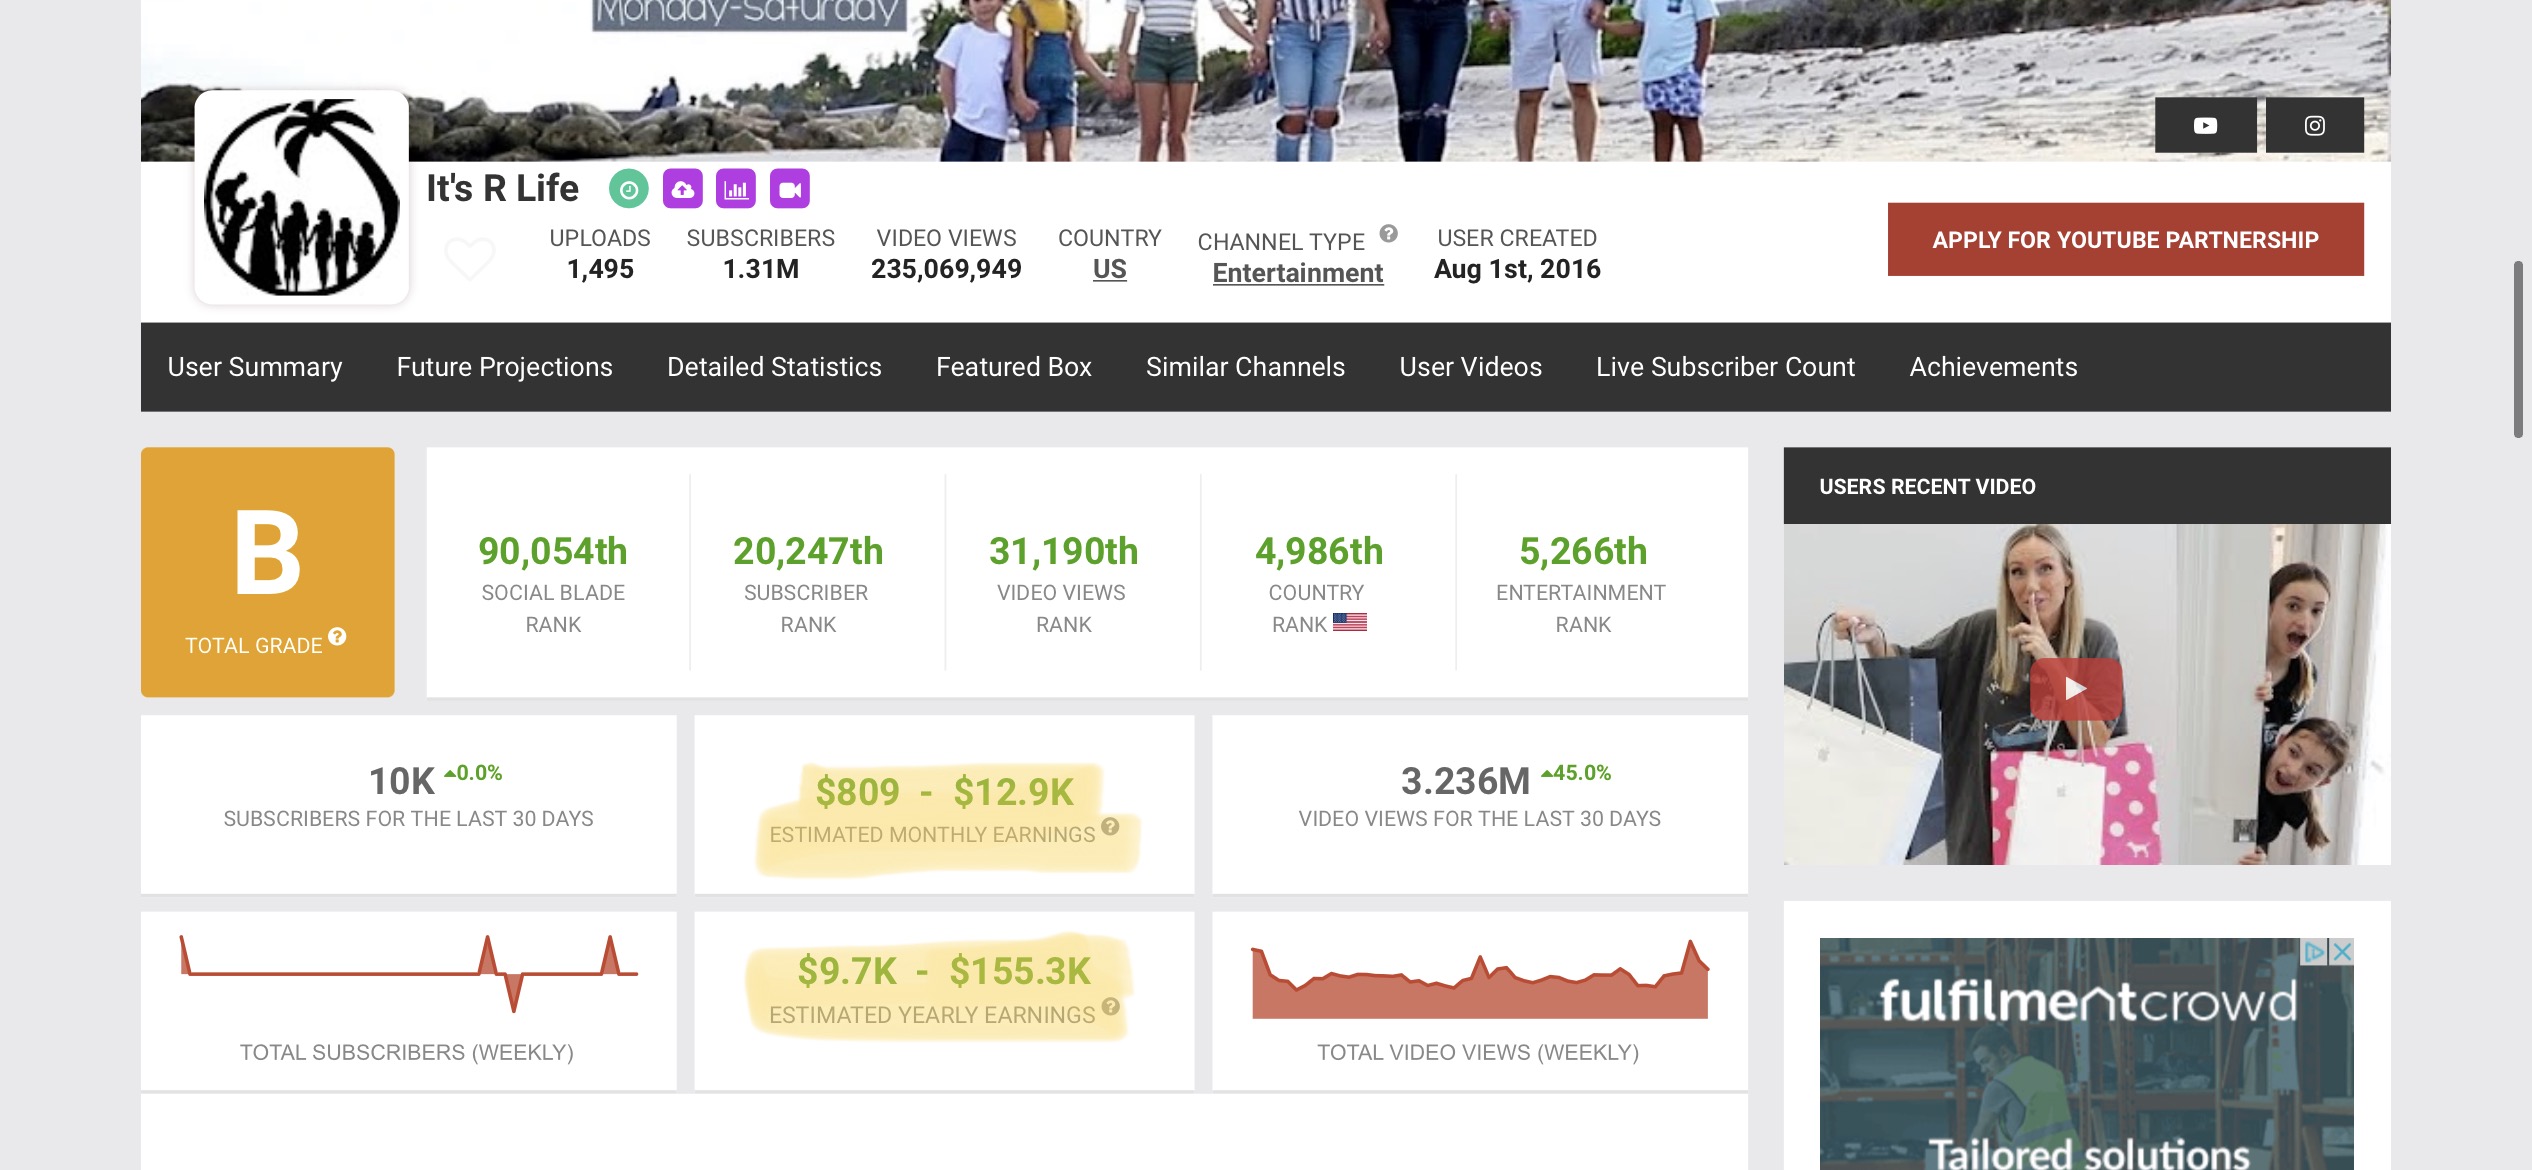Image resolution: width=2532 pixels, height=1170 pixels.
Task: Click the purple bar chart badge icon
Action: pyautogui.click(x=736, y=189)
